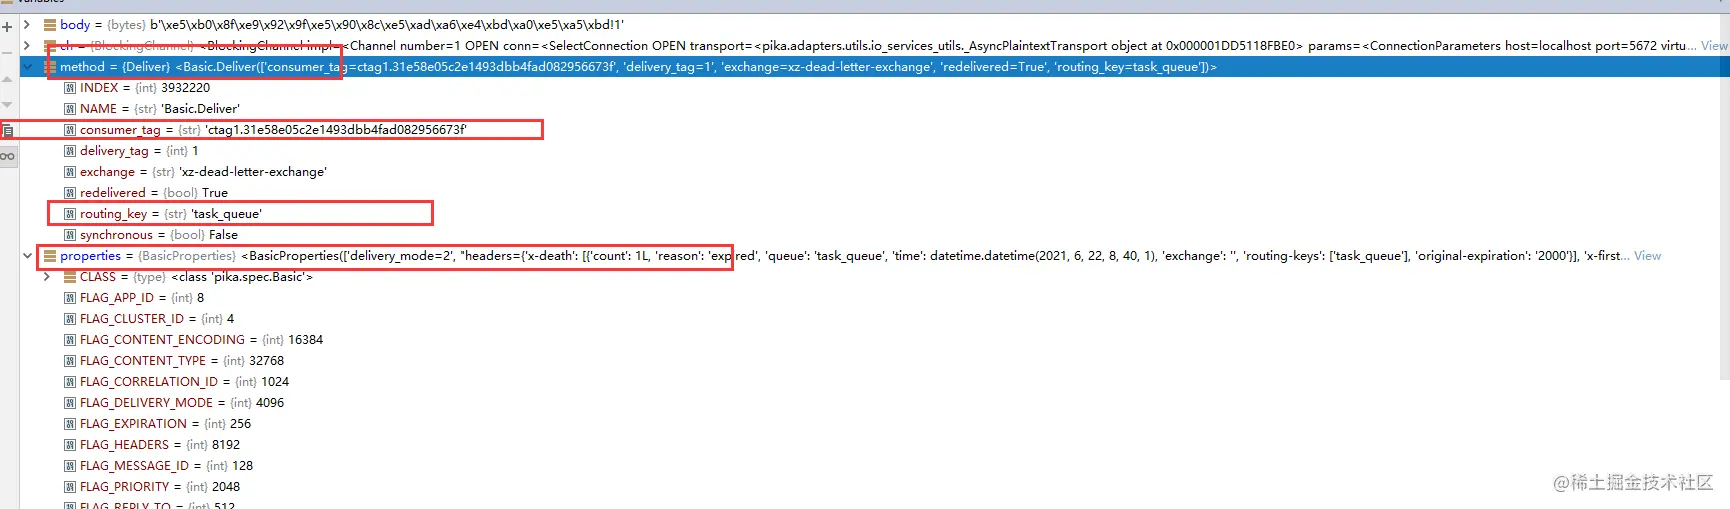Click the Duplicate Watch copy icon
The width and height of the screenshot is (1730, 509).
[x=7, y=130]
